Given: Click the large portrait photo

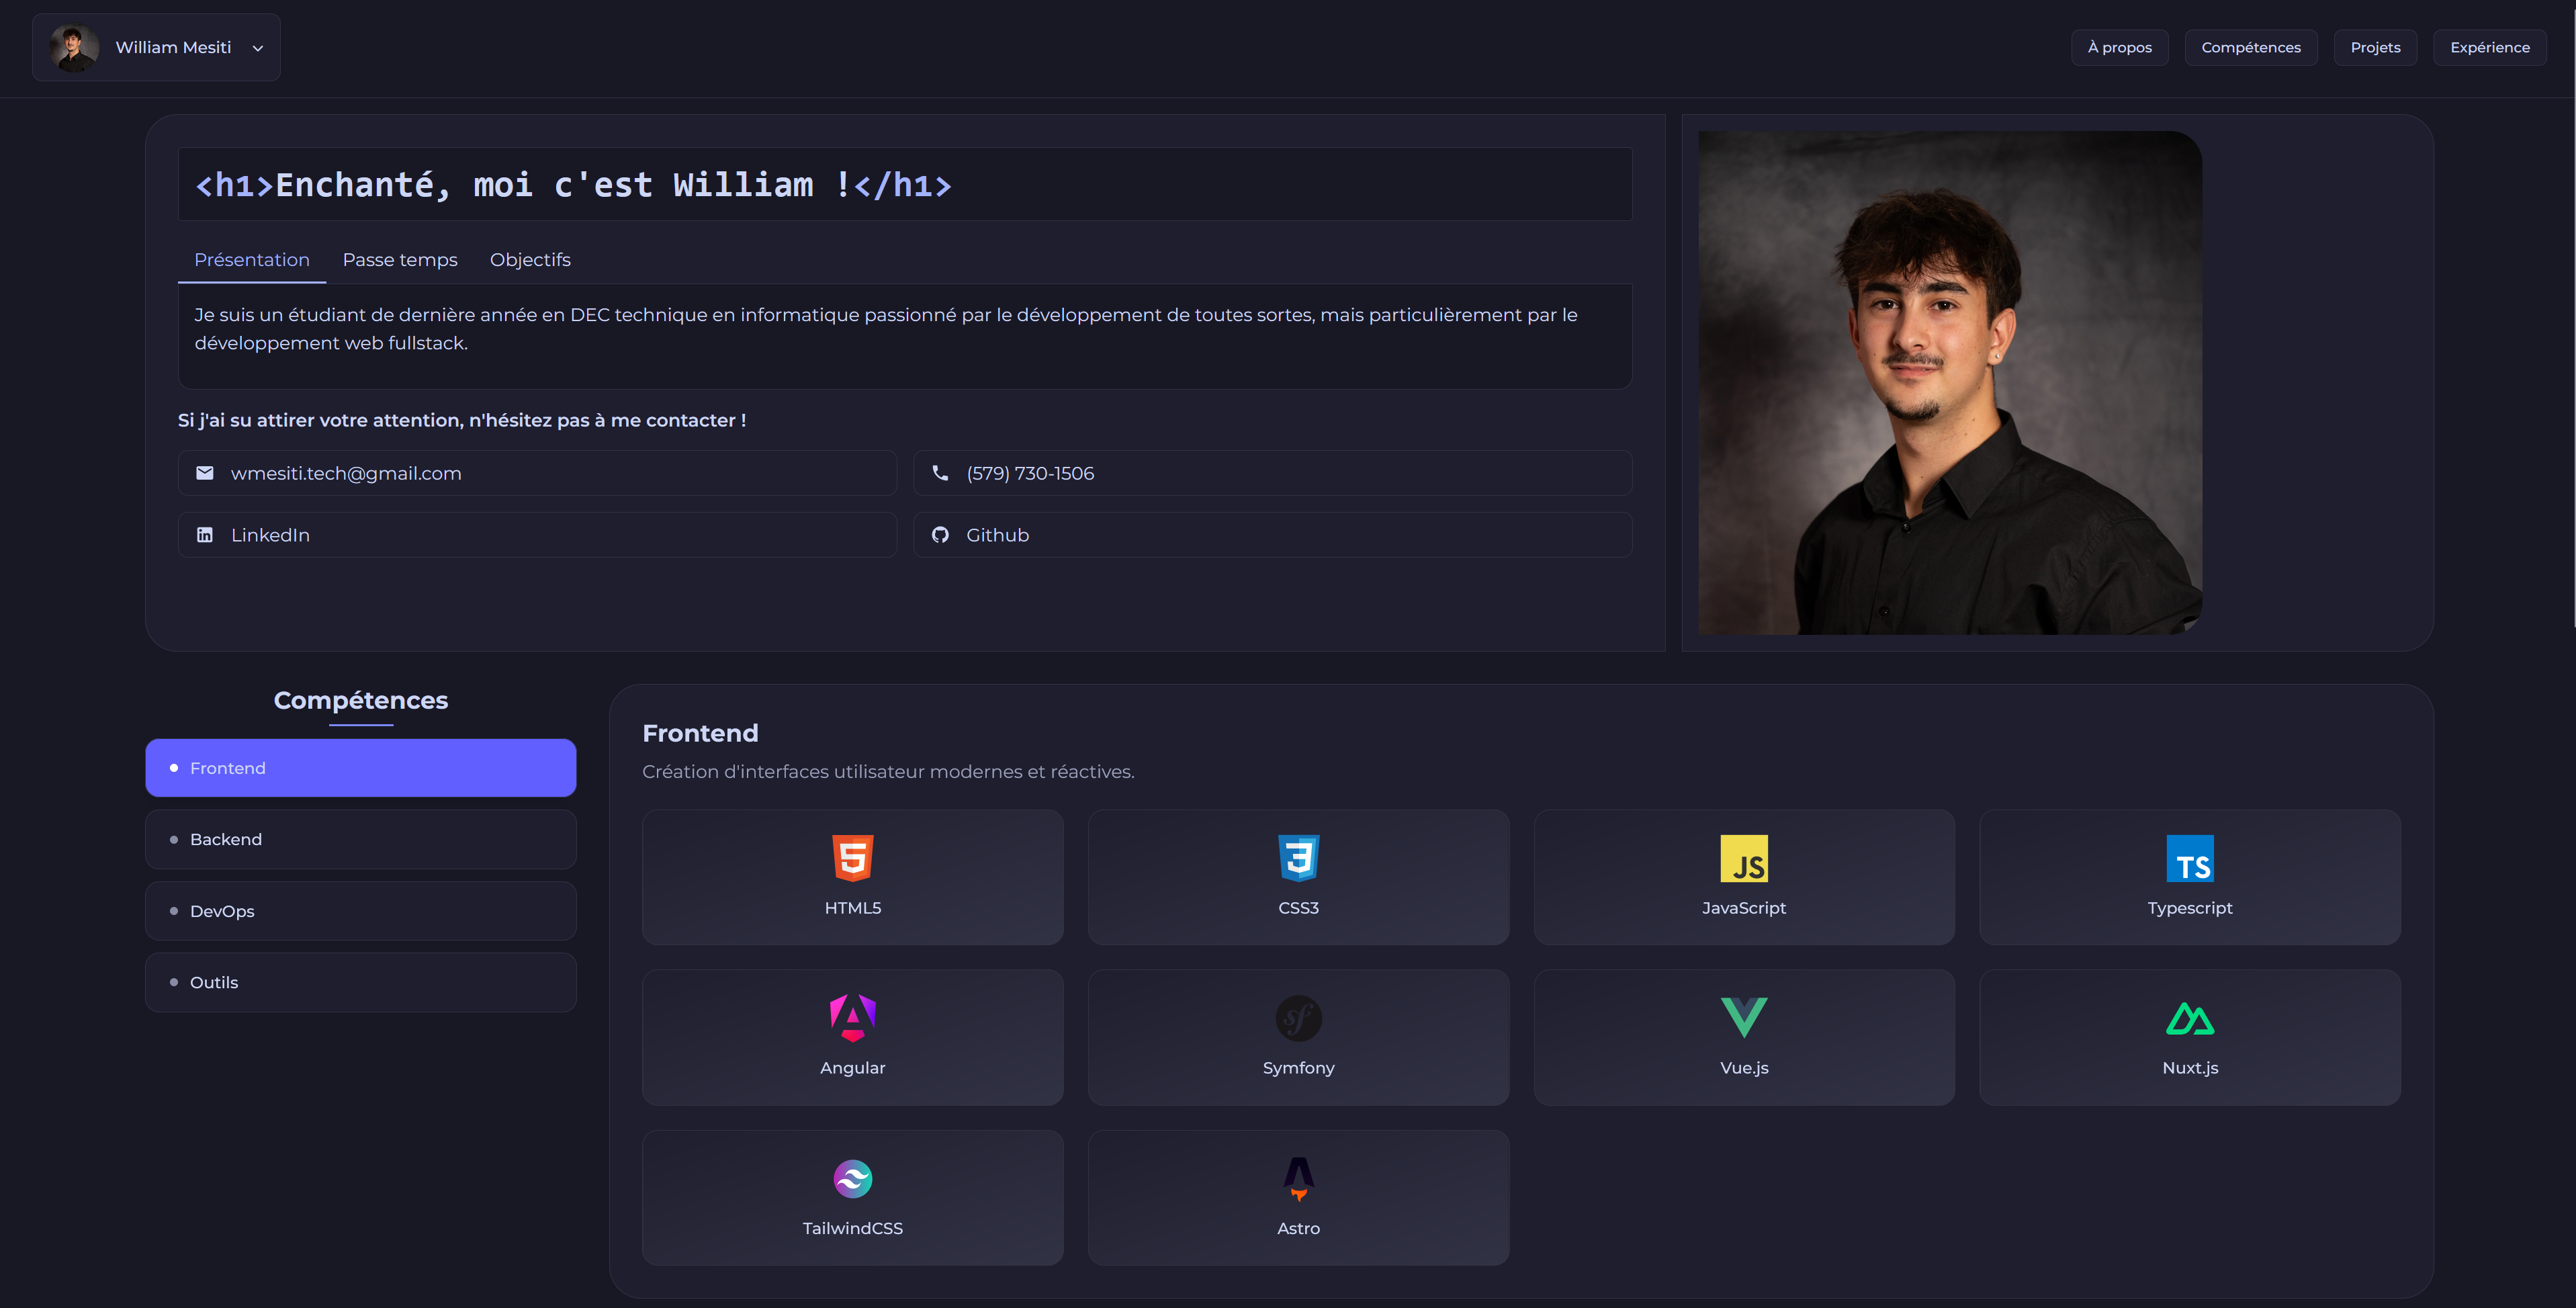Looking at the screenshot, I should [1950, 383].
